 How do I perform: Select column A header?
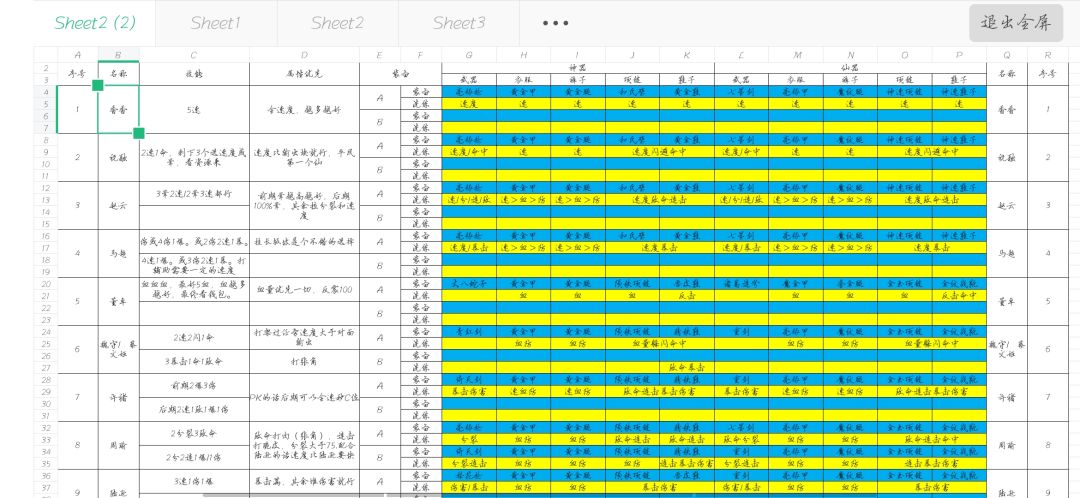(77, 55)
